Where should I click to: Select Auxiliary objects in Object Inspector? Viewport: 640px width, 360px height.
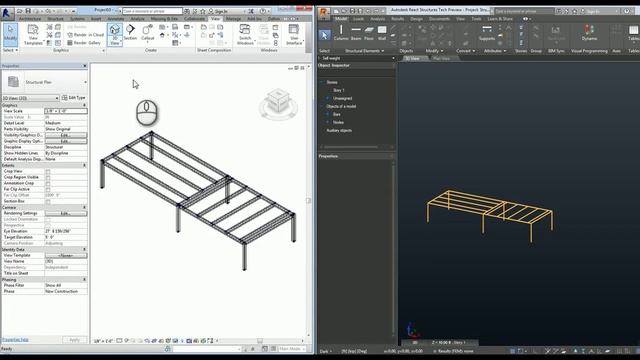(x=339, y=131)
